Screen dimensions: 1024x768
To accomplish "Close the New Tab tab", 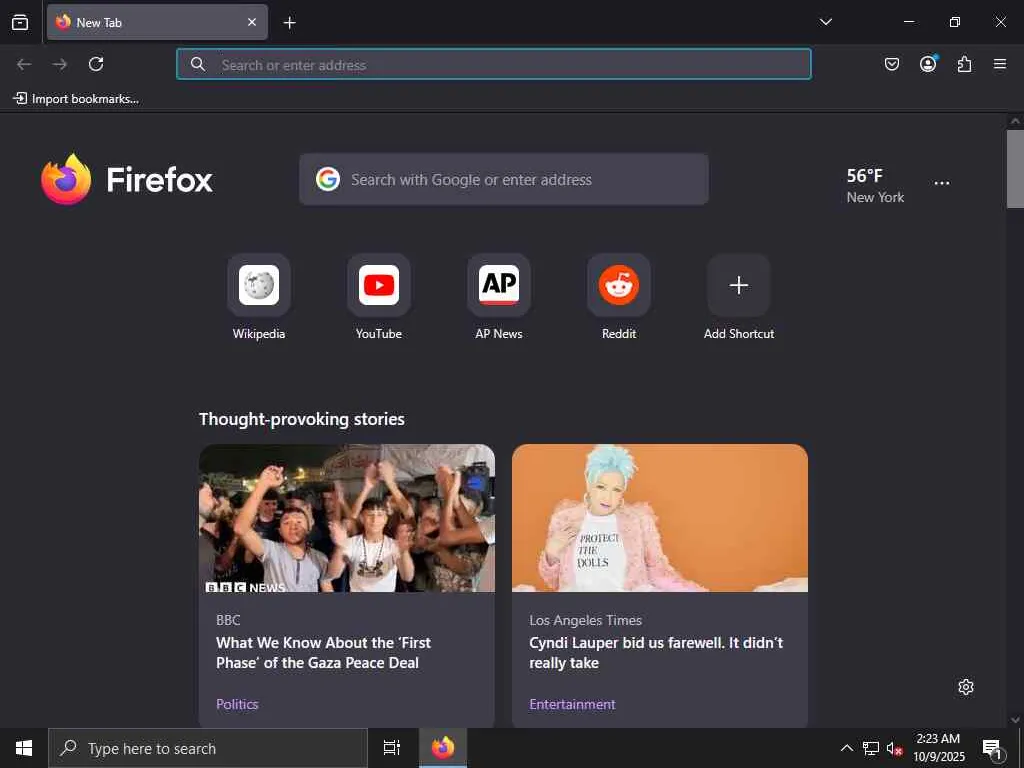I will pos(252,22).
